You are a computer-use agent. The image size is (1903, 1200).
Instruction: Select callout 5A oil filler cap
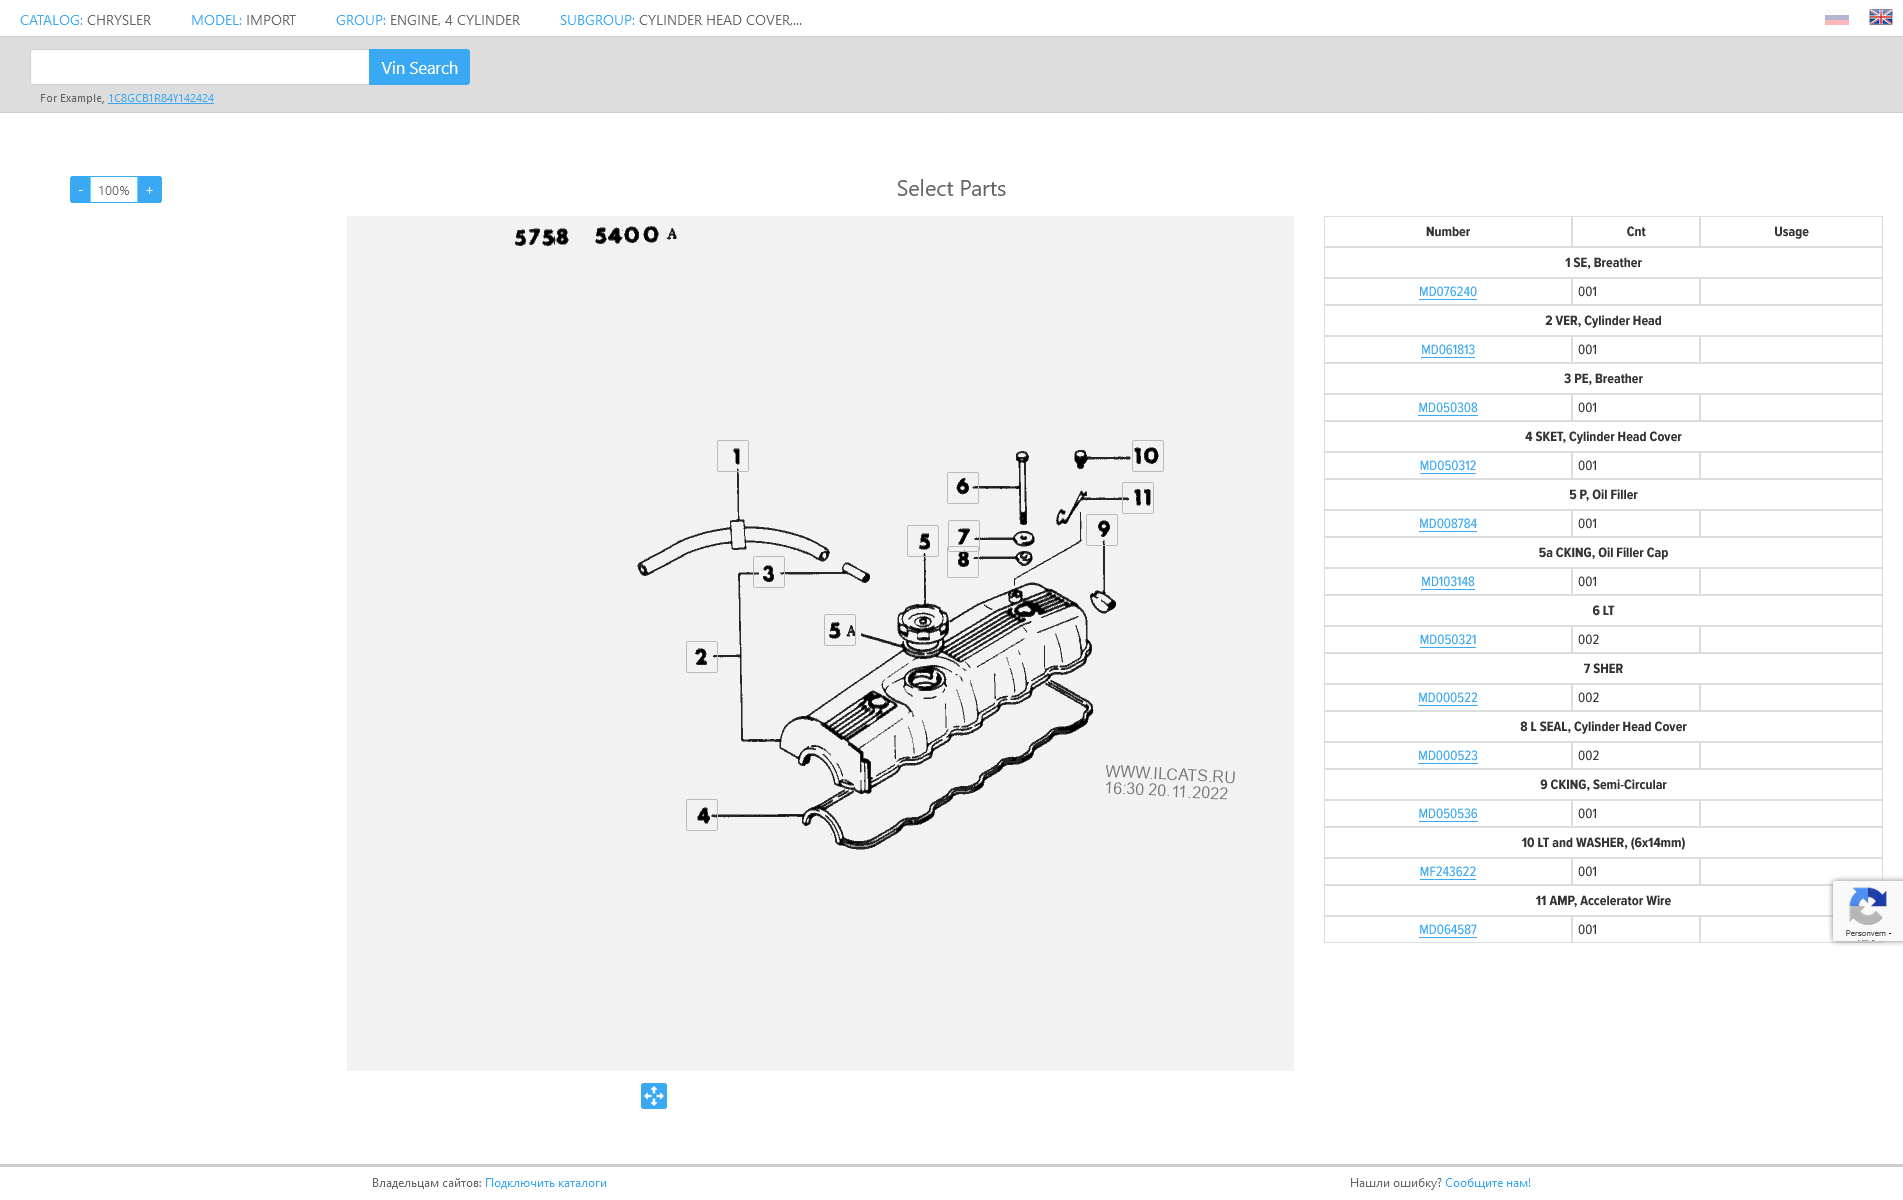pos(840,630)
